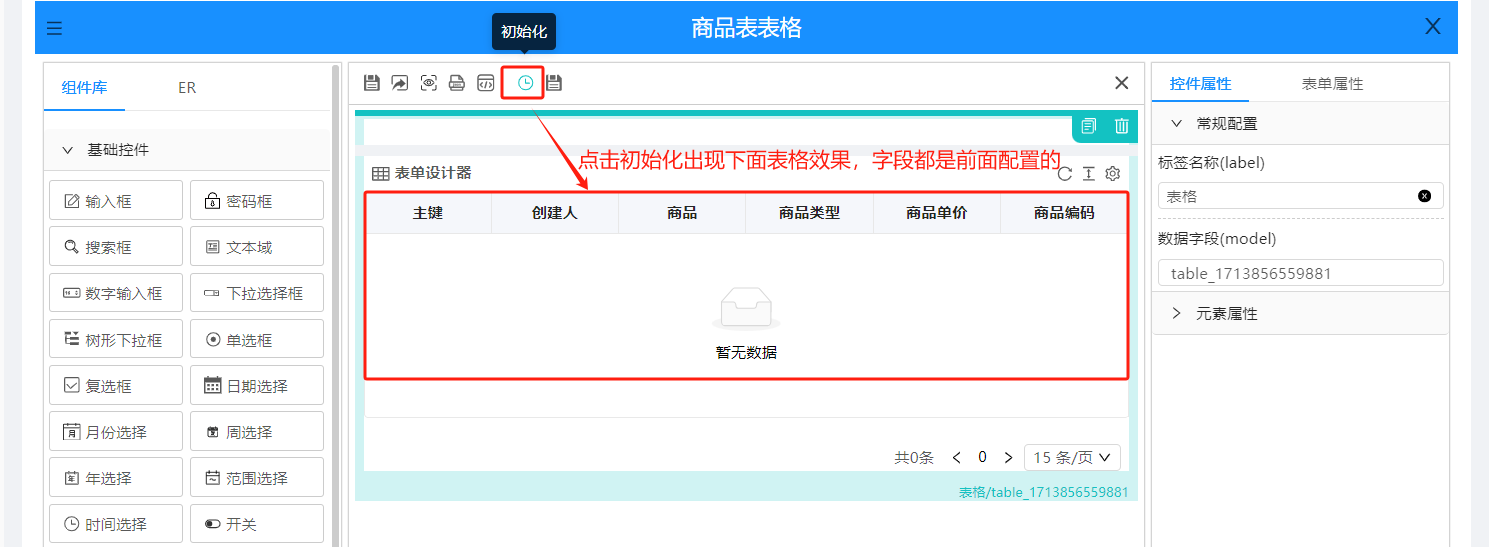Open preview with the eye icon

(429, 83)
